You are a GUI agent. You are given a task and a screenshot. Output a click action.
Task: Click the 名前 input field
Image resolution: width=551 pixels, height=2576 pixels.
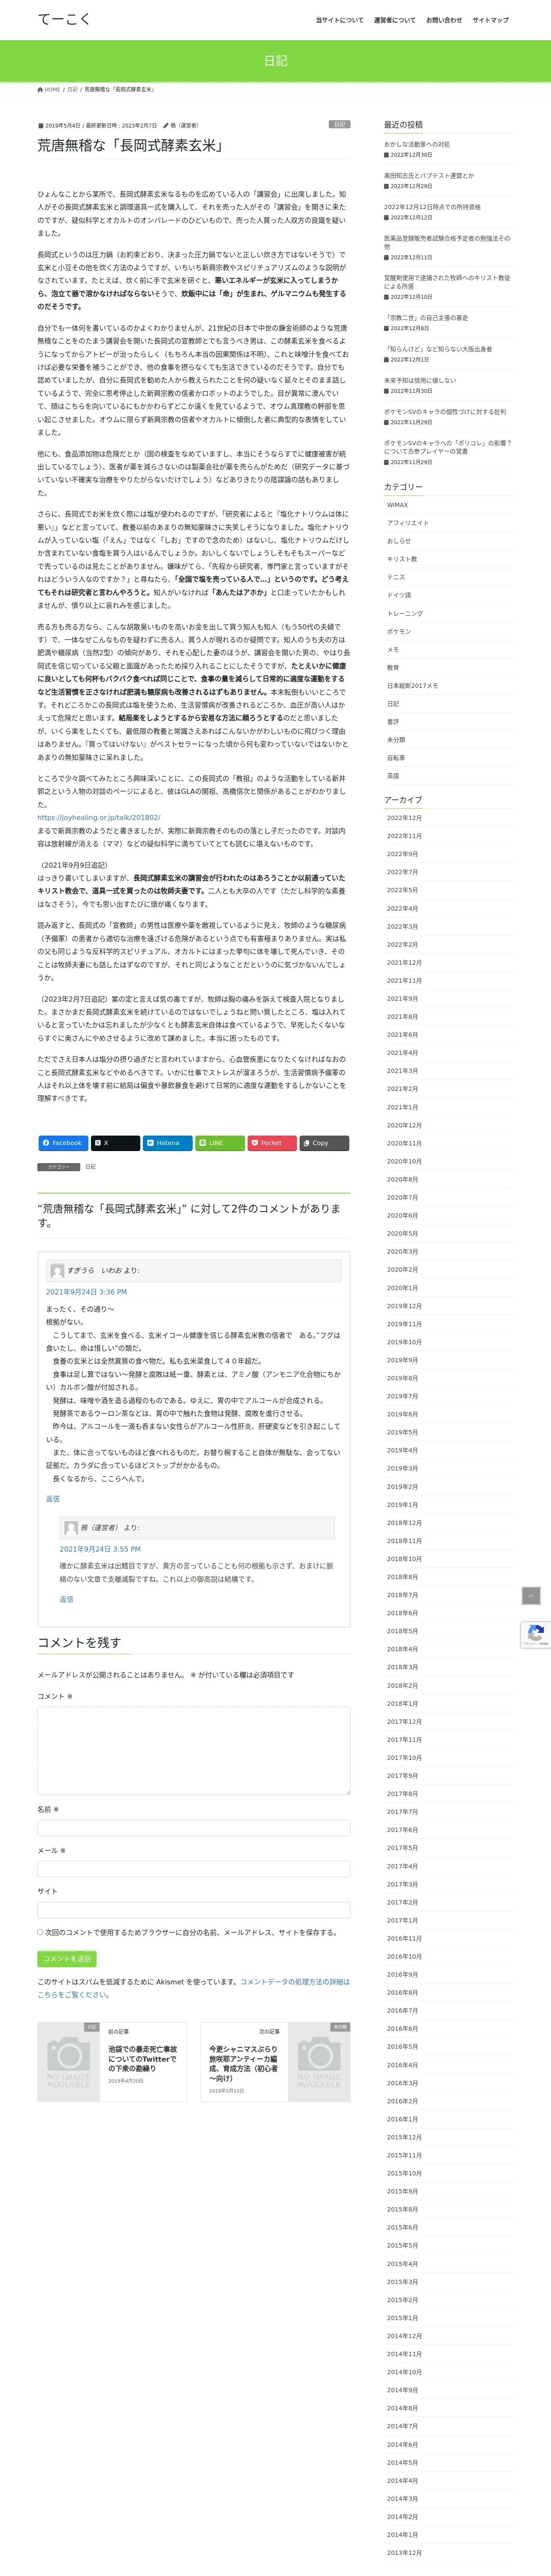click(x=194, y=1828)
